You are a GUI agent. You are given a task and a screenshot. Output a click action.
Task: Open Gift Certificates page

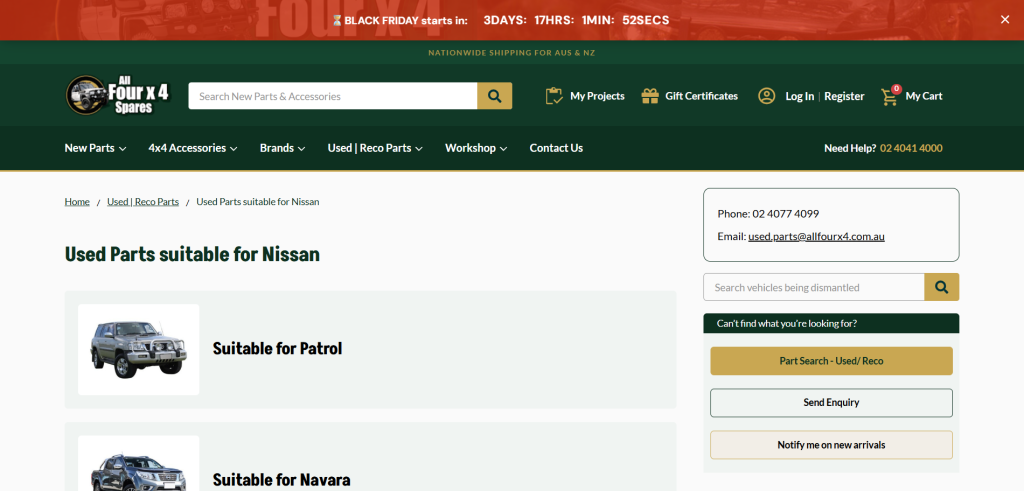(701, 96)
